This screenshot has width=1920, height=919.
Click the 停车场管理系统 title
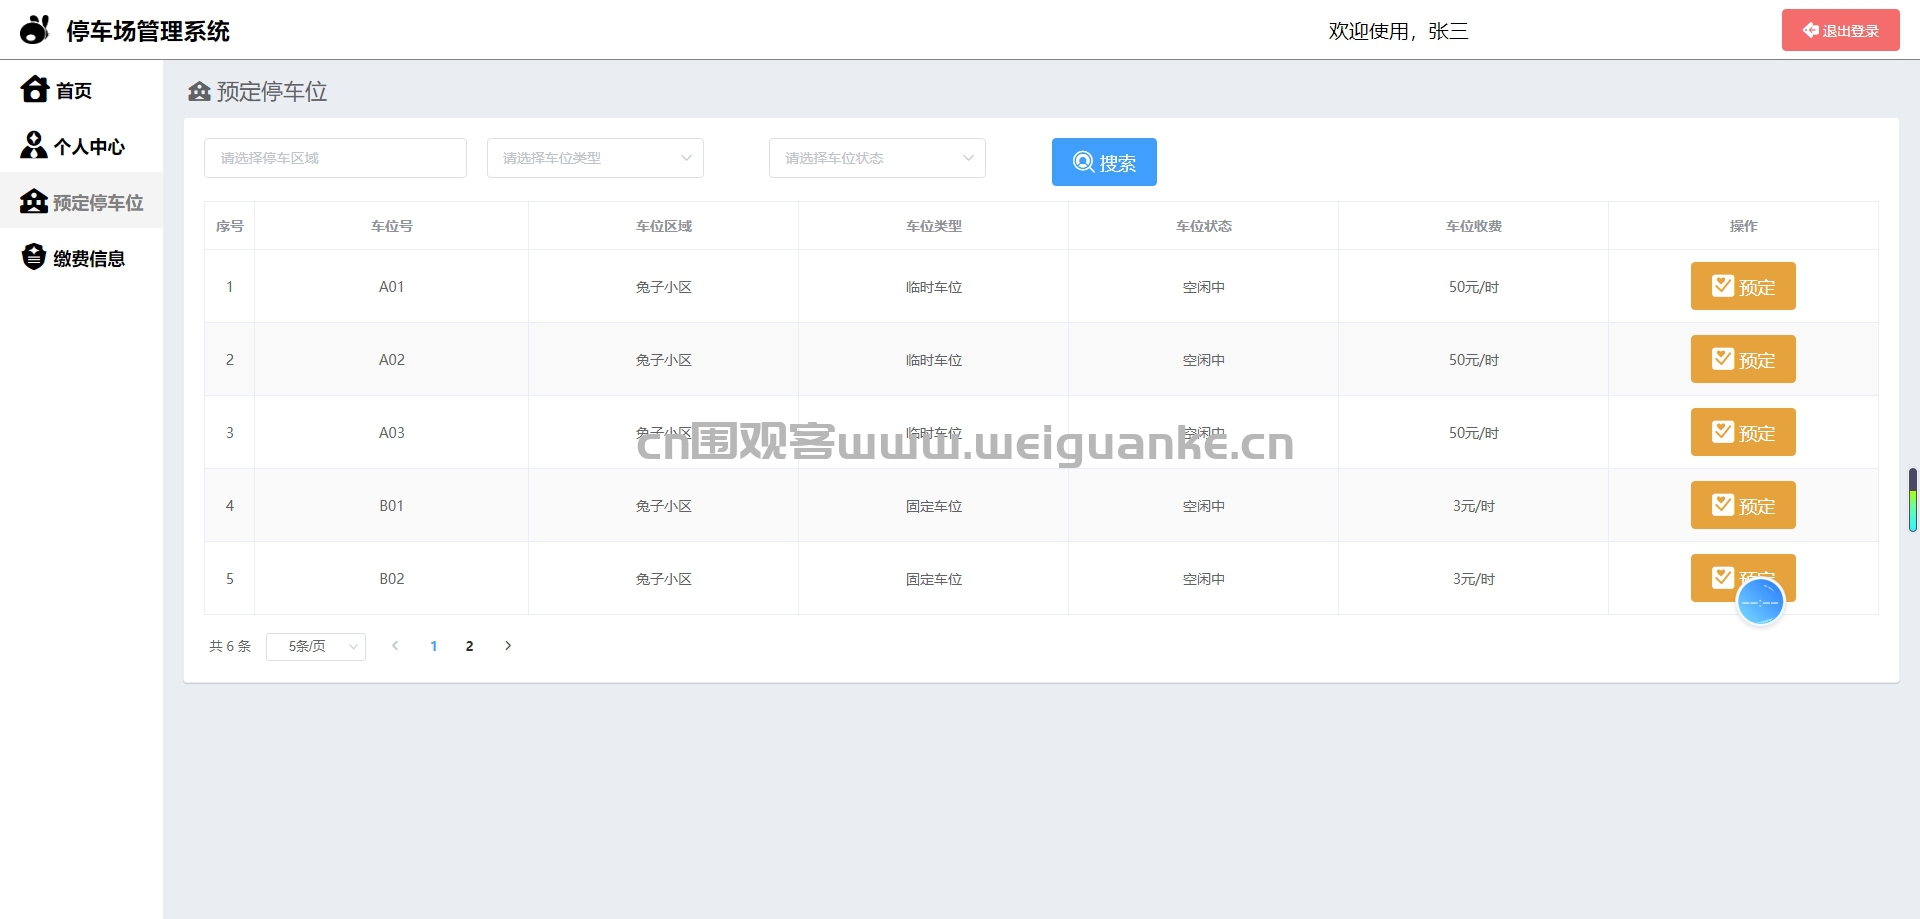pos(148,31)
